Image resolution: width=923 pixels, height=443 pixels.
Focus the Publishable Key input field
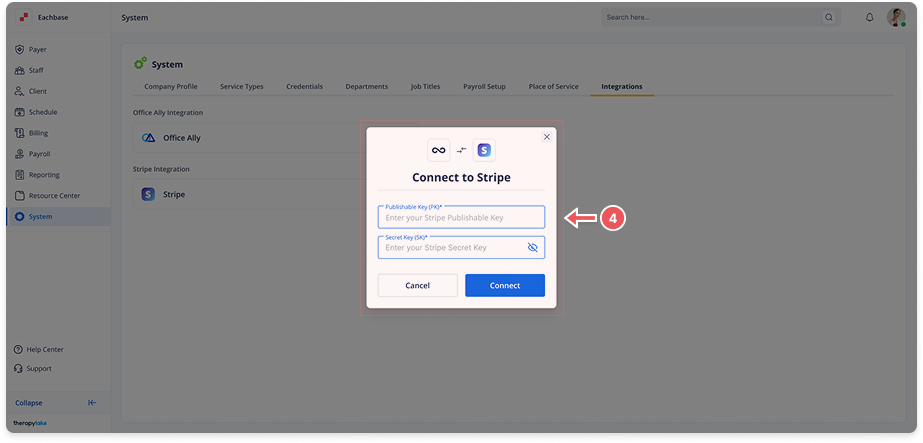click(462, 217)
